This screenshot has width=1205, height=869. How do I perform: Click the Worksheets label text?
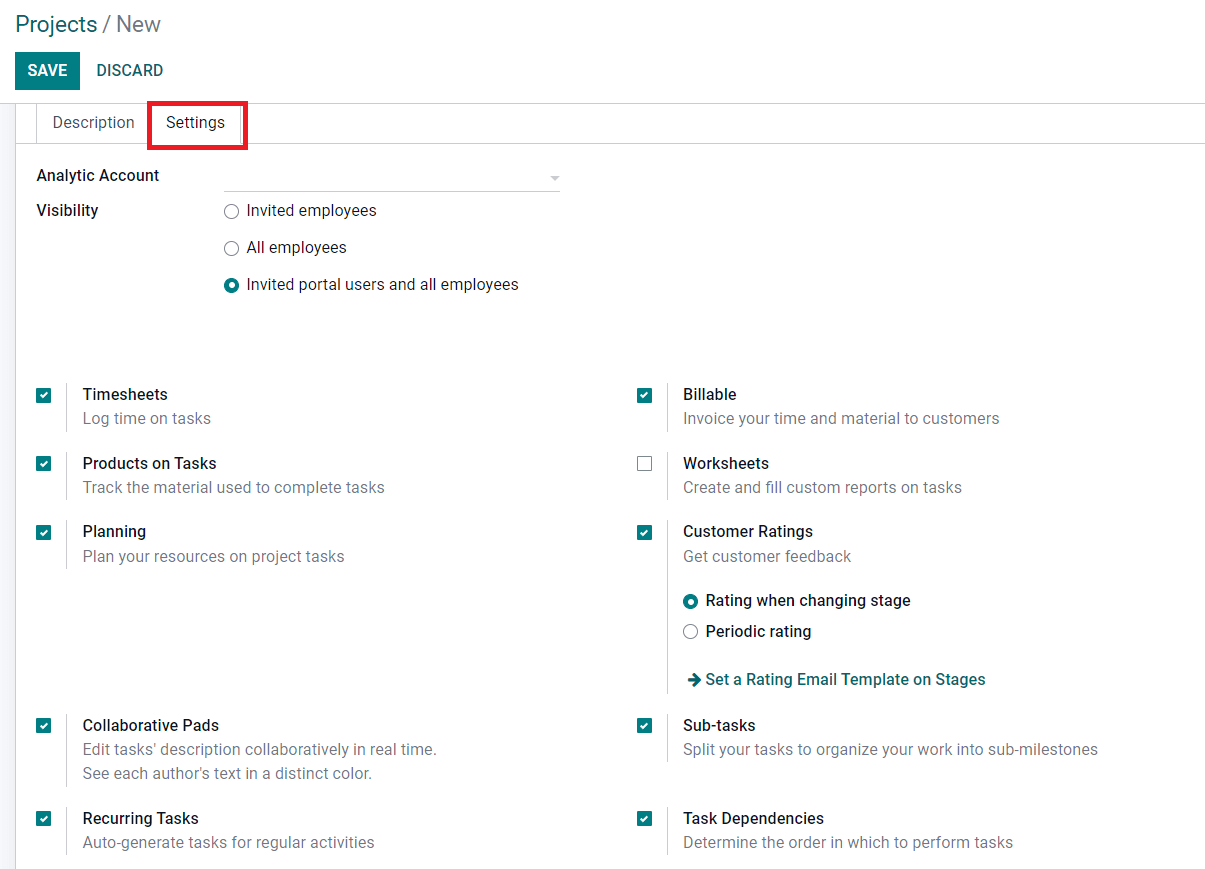pos(726,464)
